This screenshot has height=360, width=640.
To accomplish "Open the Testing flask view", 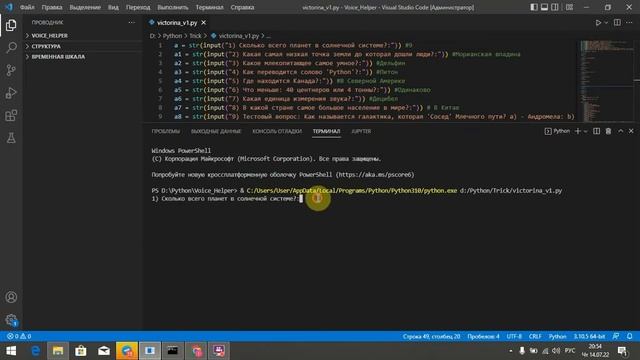I will (11, 138).
